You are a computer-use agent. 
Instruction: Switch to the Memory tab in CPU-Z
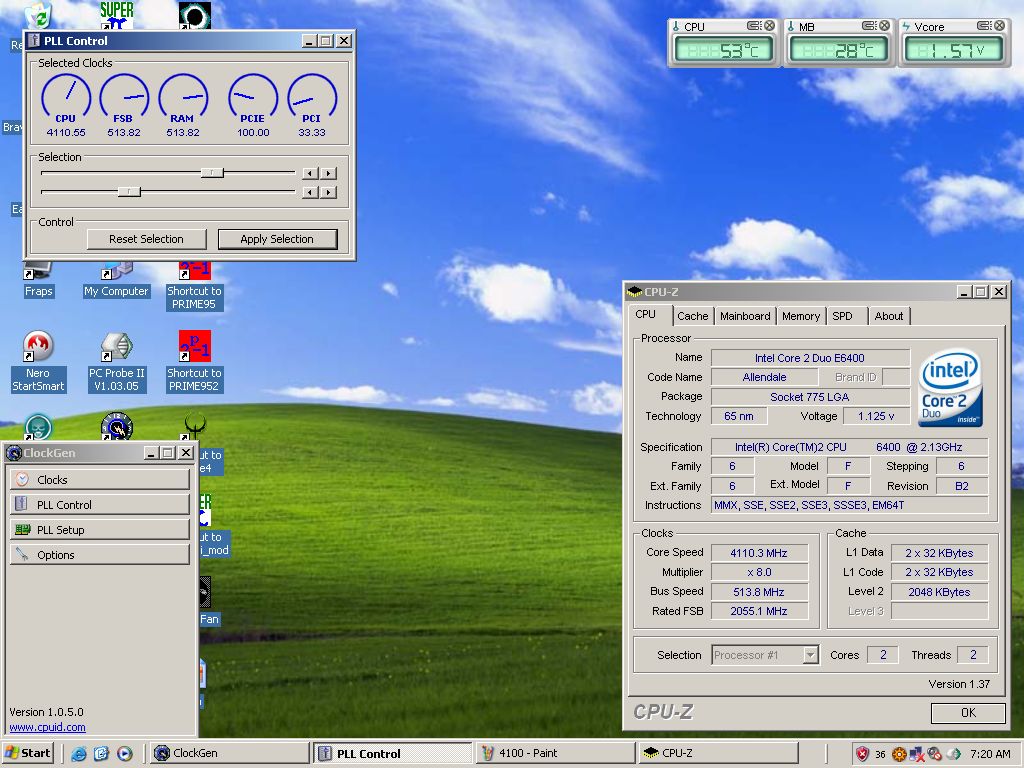click(x=800, y=316)
